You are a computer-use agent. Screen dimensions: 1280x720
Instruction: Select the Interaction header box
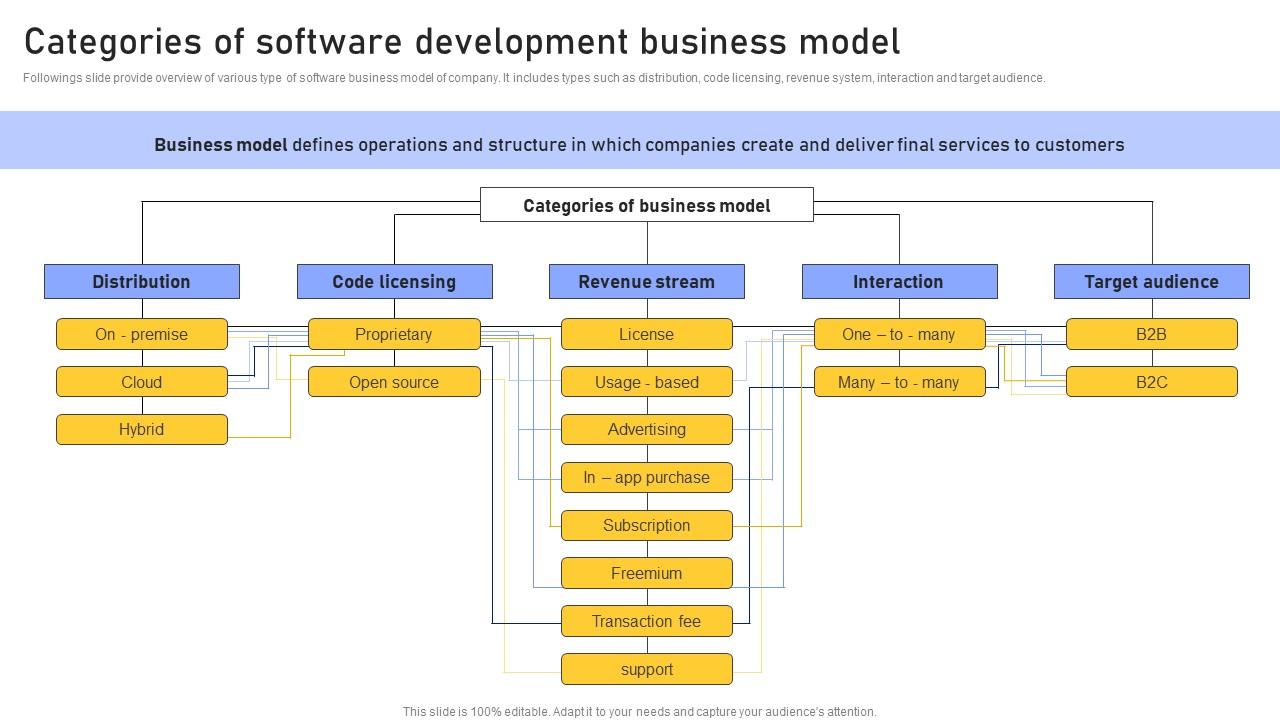[898, 282]
